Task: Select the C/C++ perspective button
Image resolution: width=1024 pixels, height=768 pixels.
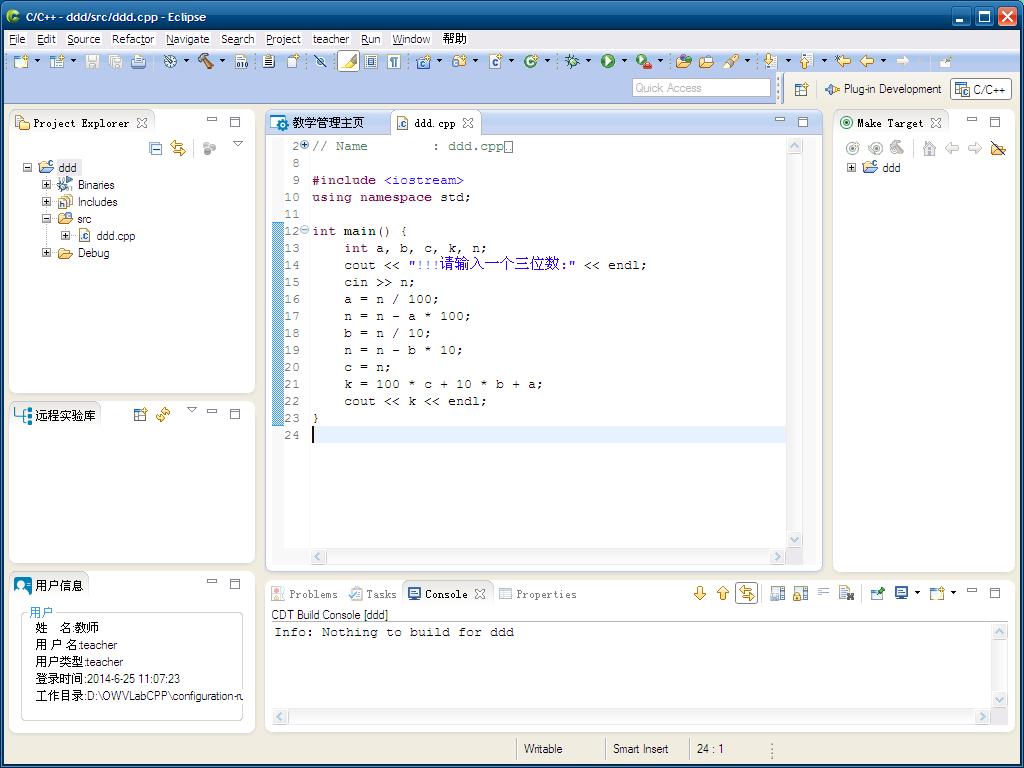Action: (x=981, y=89)
